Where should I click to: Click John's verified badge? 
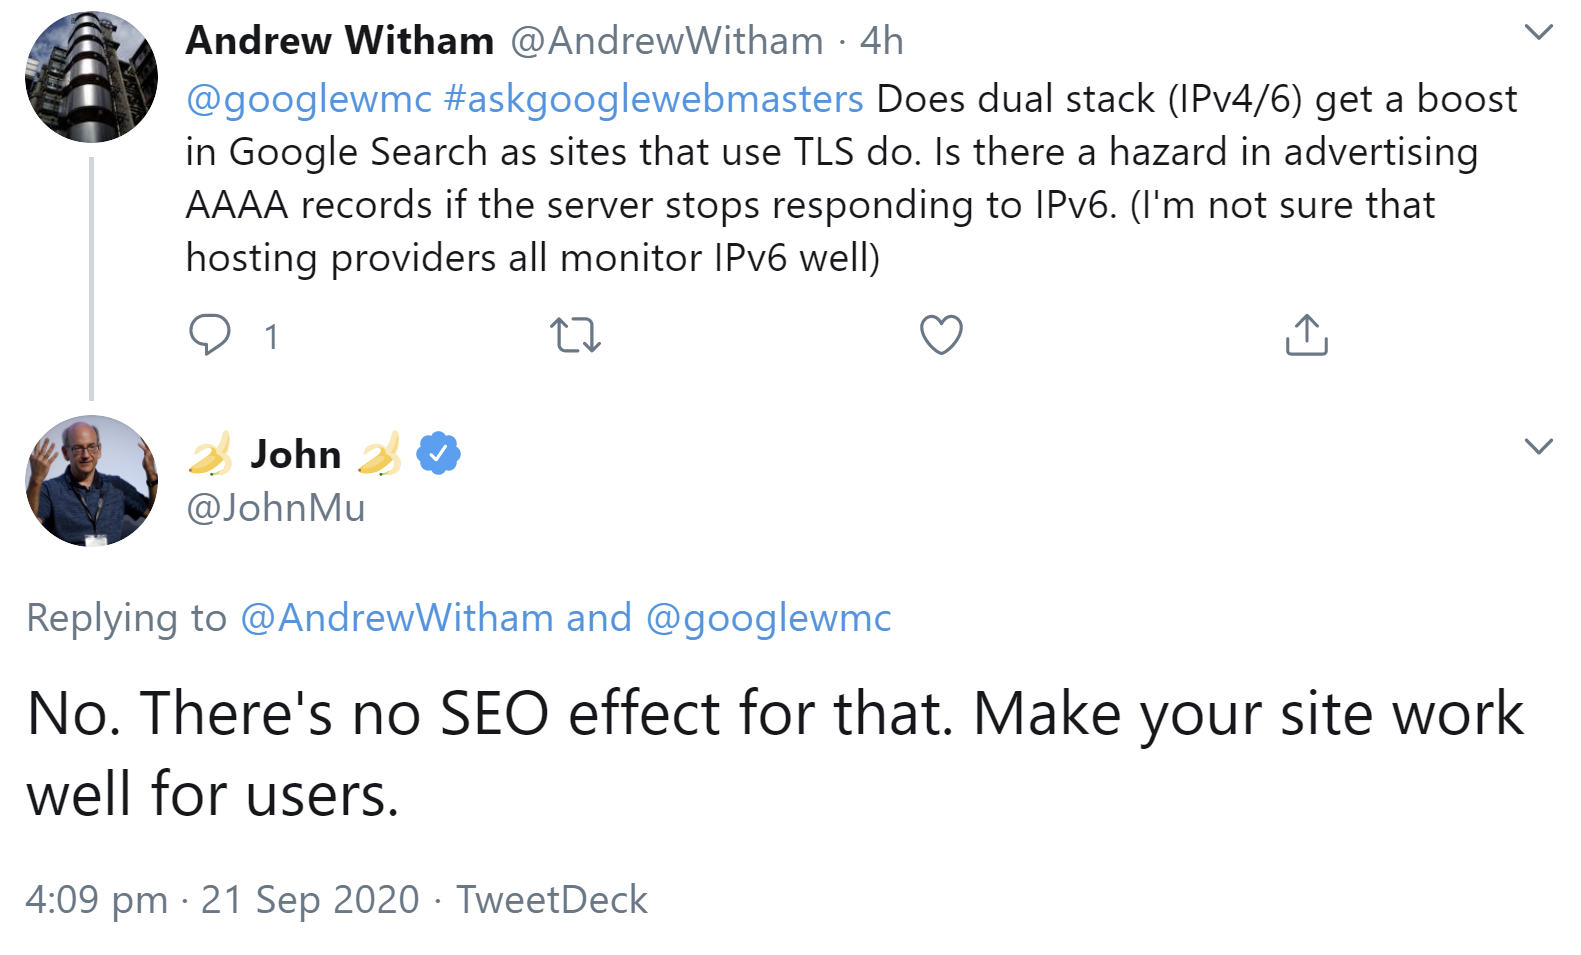[x=437, y=452]
